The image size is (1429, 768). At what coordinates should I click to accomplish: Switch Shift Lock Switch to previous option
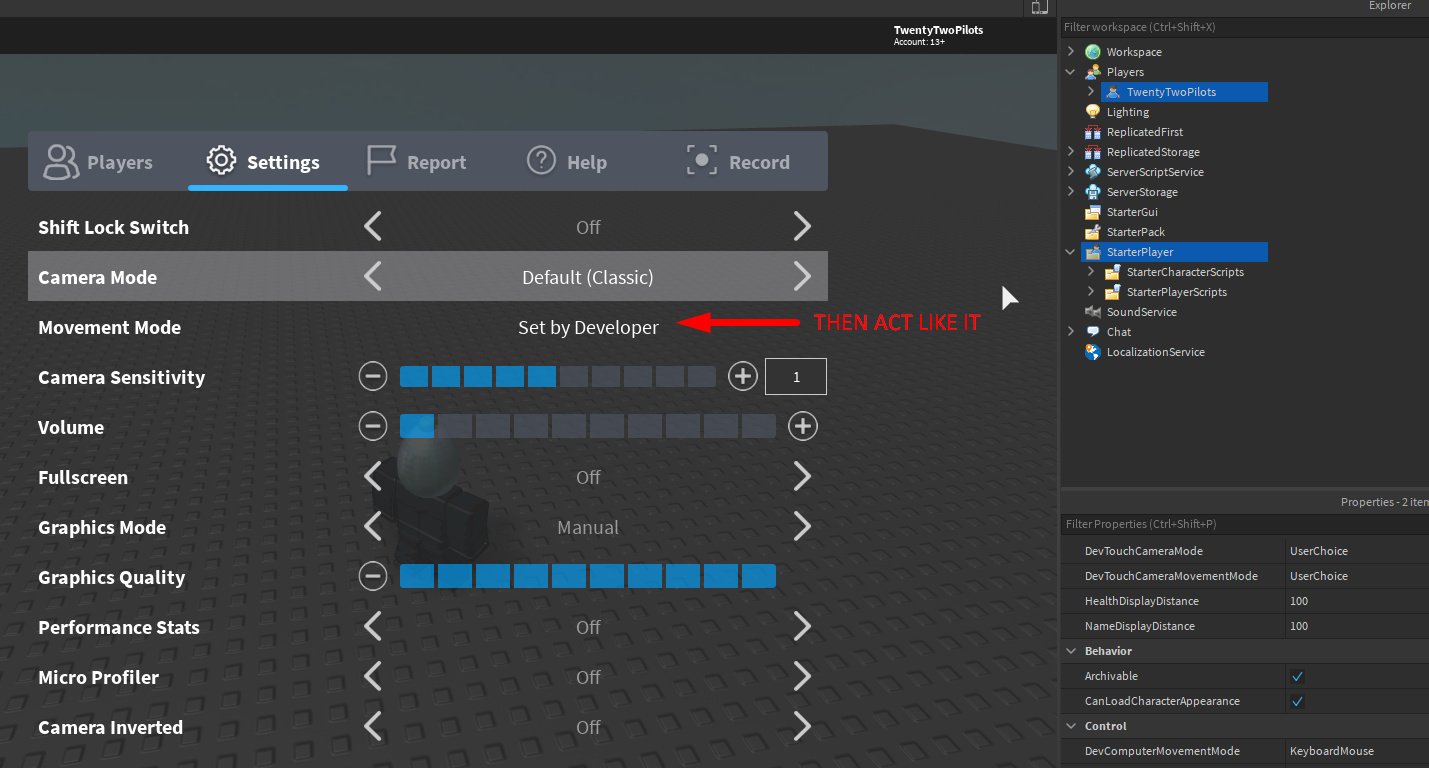point(373,227)
